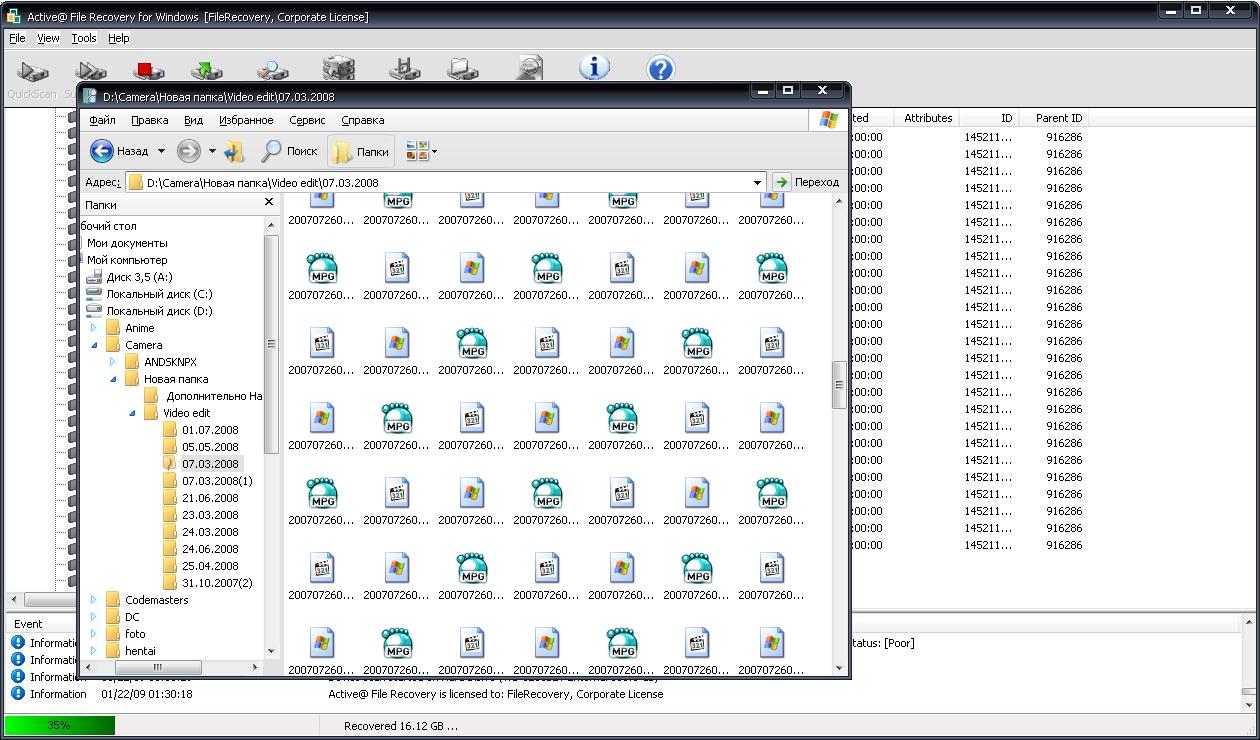
Task: Select Мои документы in the tree
Action: click(127, 243)
